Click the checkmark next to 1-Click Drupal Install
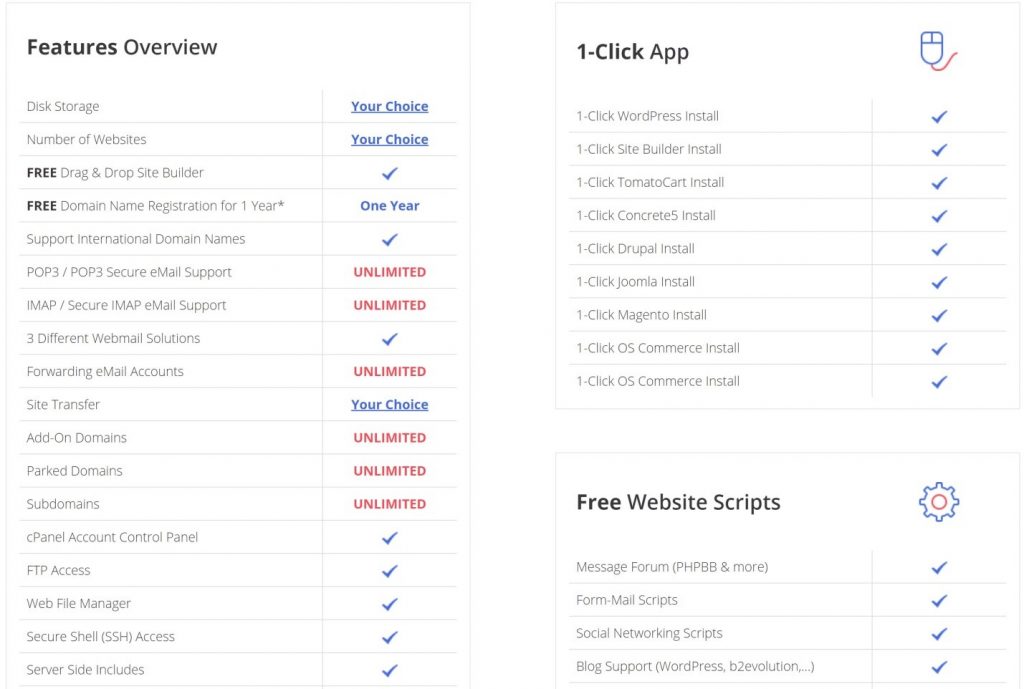1024x689 pixels. tap(939, 249)
